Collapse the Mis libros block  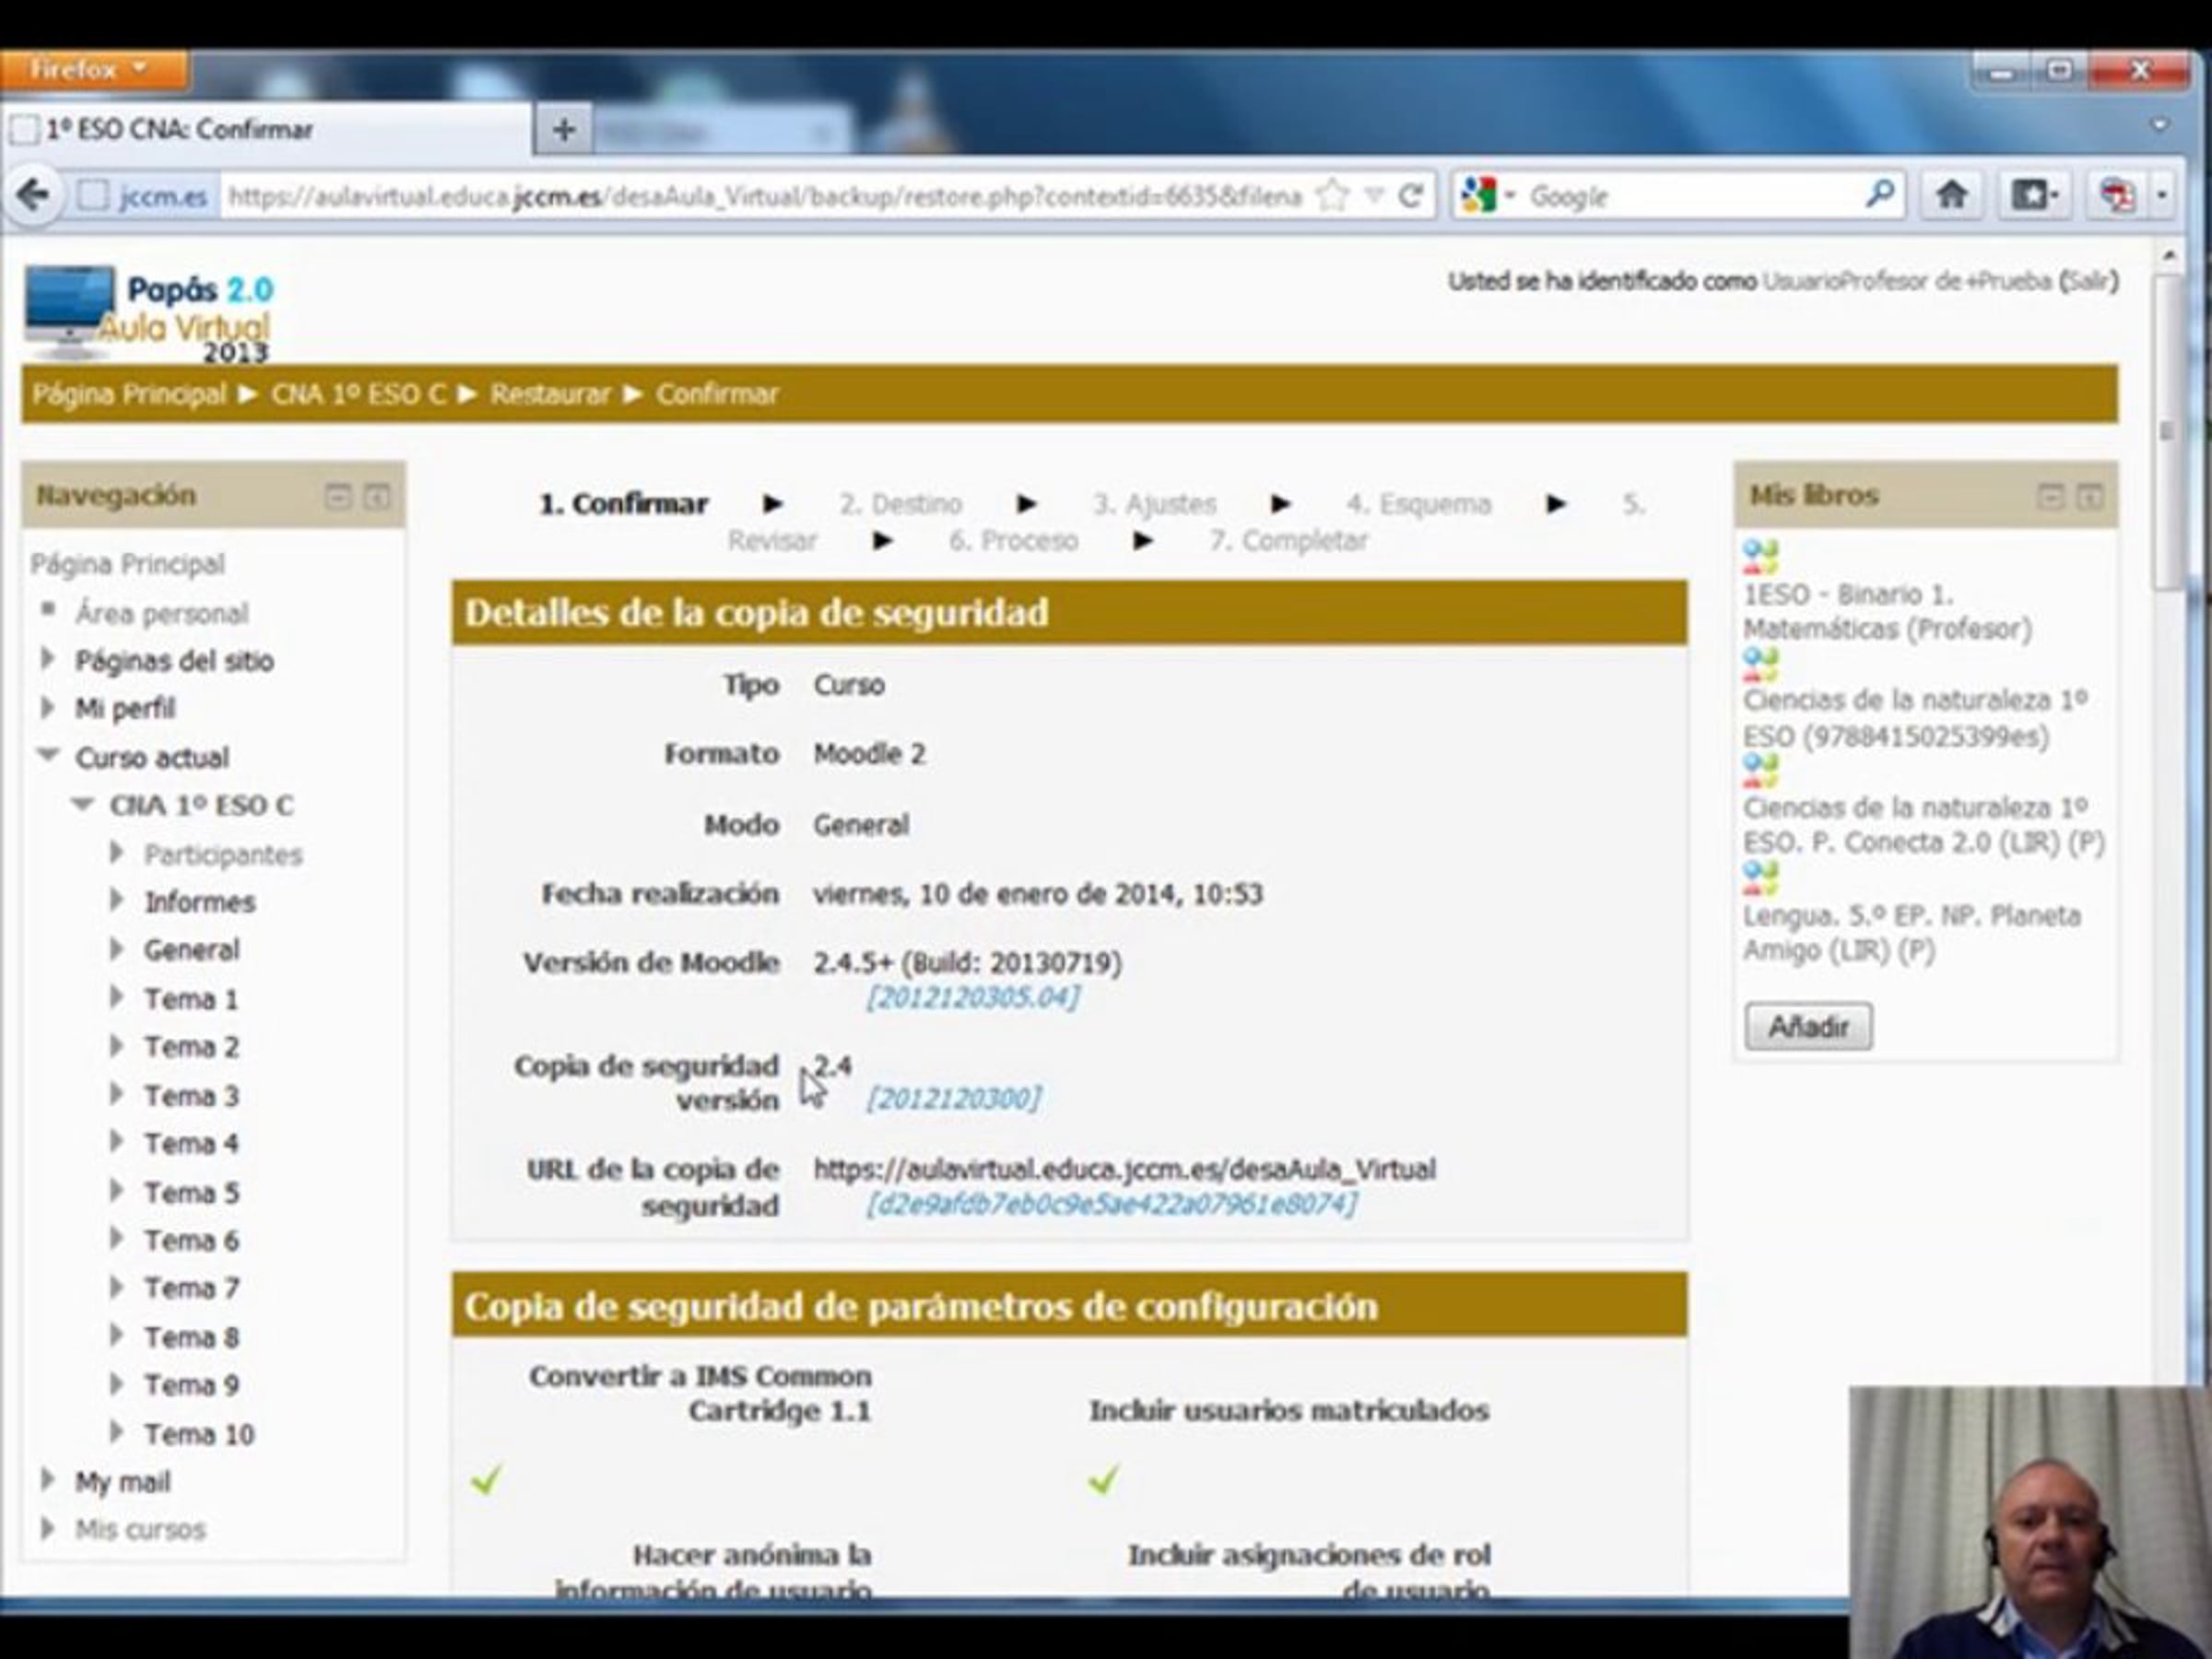pos(2051,496)
